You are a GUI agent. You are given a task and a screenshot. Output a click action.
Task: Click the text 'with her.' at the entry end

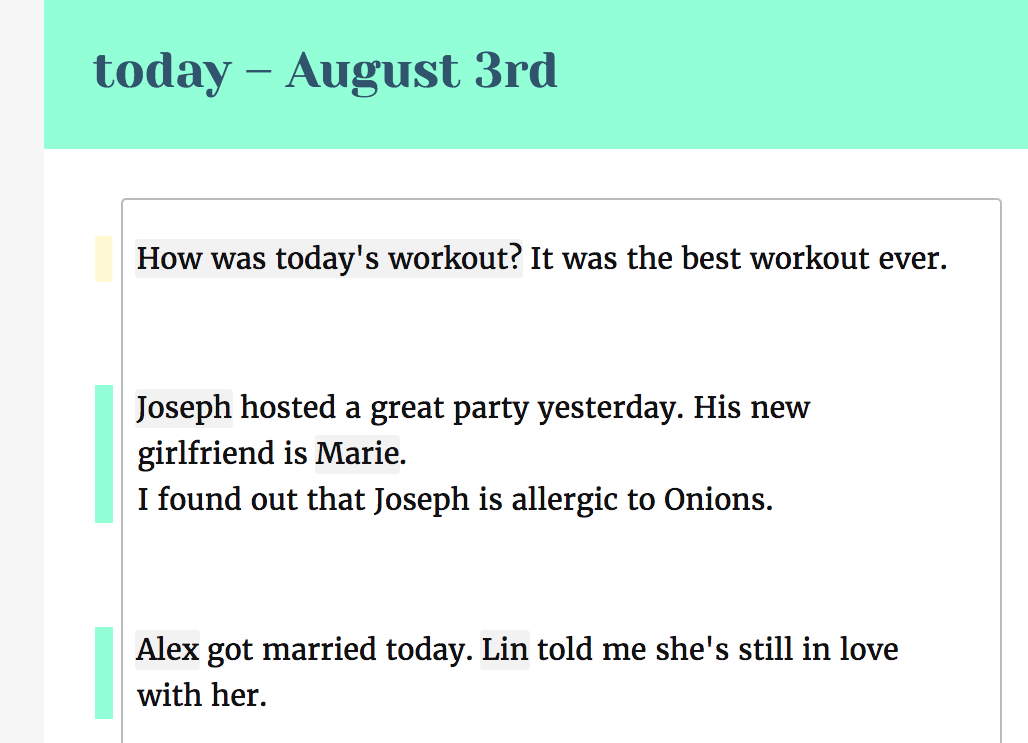pyautogui.click(x=202, y=695)
